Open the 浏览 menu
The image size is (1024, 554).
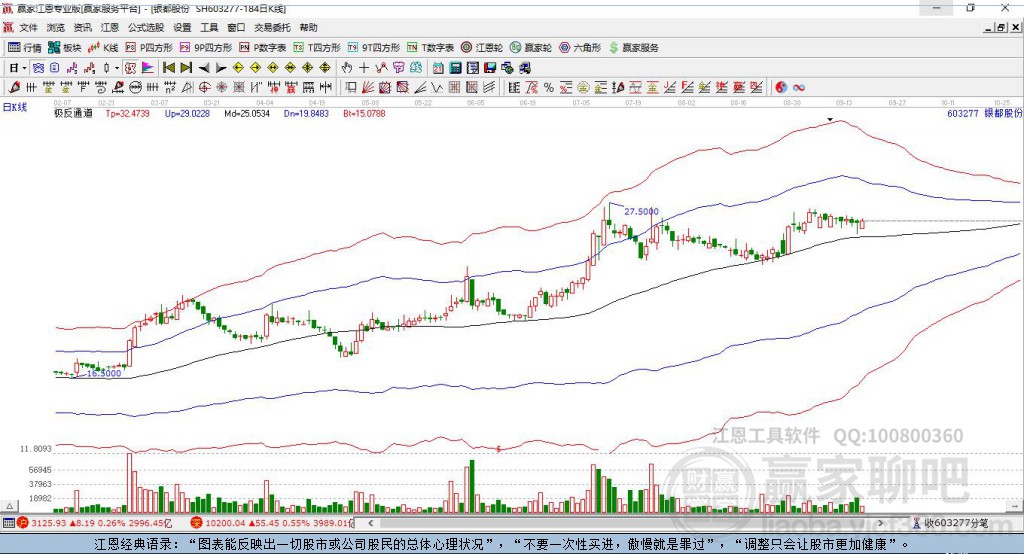(x=56, y=27)
